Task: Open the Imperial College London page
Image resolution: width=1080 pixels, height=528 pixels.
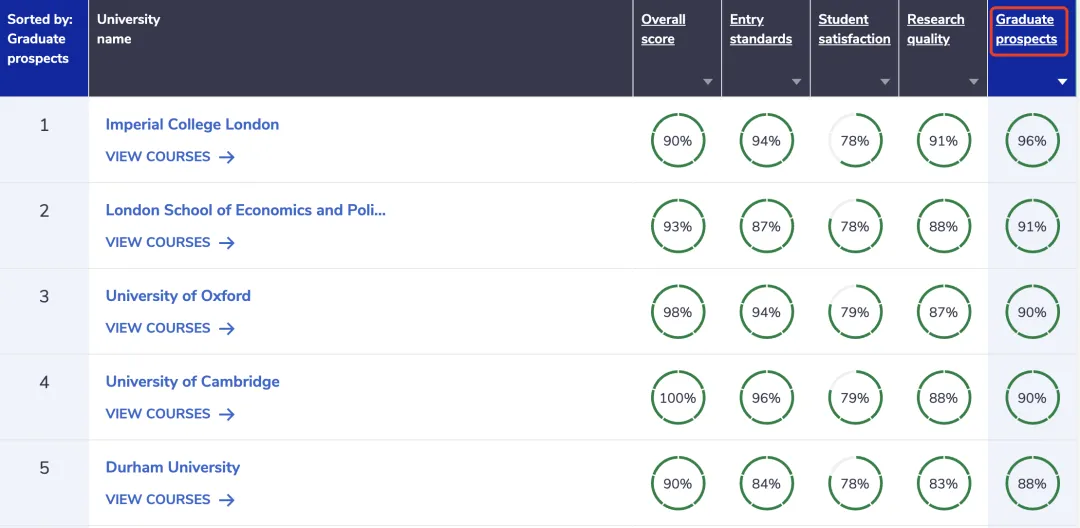Action: [192, 124]
